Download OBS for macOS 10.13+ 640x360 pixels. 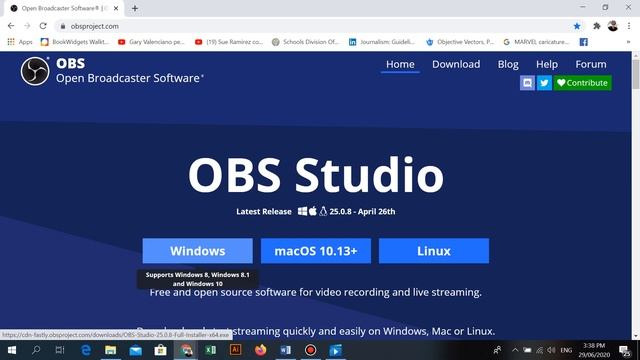pos(316,251)
